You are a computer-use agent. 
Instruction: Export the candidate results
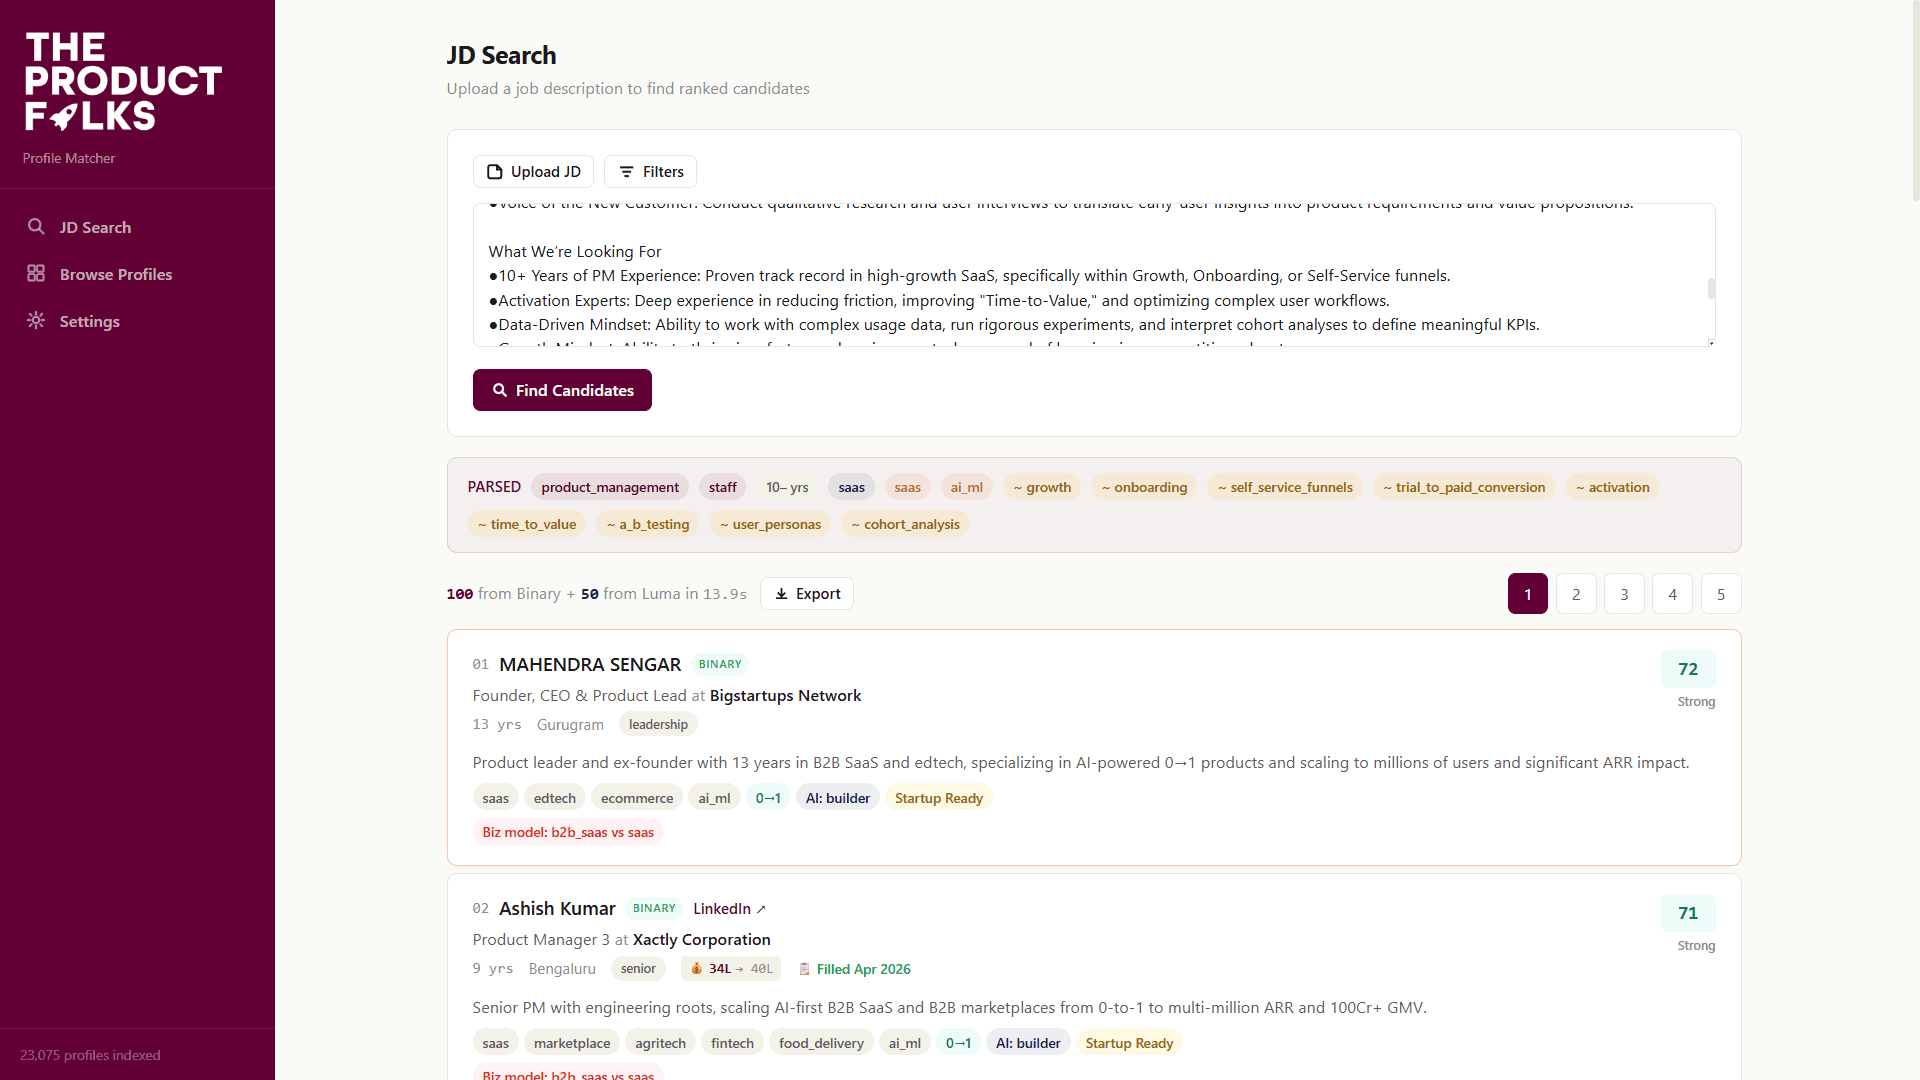806,594
